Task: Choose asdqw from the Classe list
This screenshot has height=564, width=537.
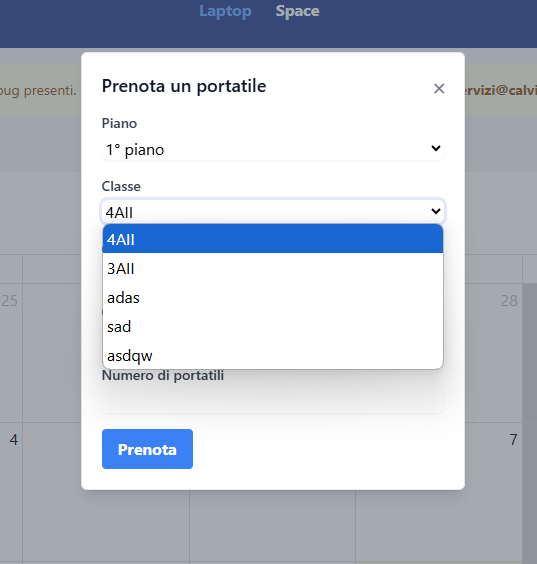Action: click(273, 355)
